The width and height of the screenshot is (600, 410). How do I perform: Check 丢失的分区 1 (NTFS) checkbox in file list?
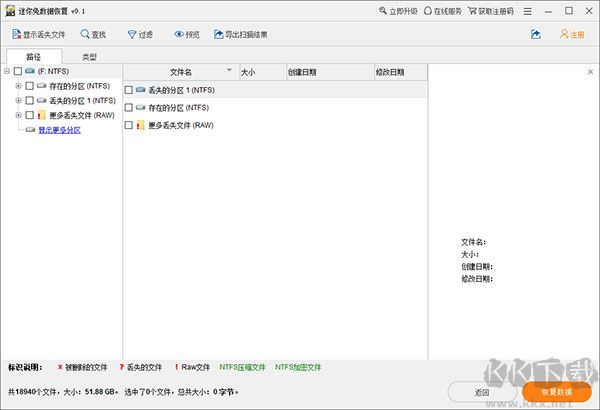point(129,90)
